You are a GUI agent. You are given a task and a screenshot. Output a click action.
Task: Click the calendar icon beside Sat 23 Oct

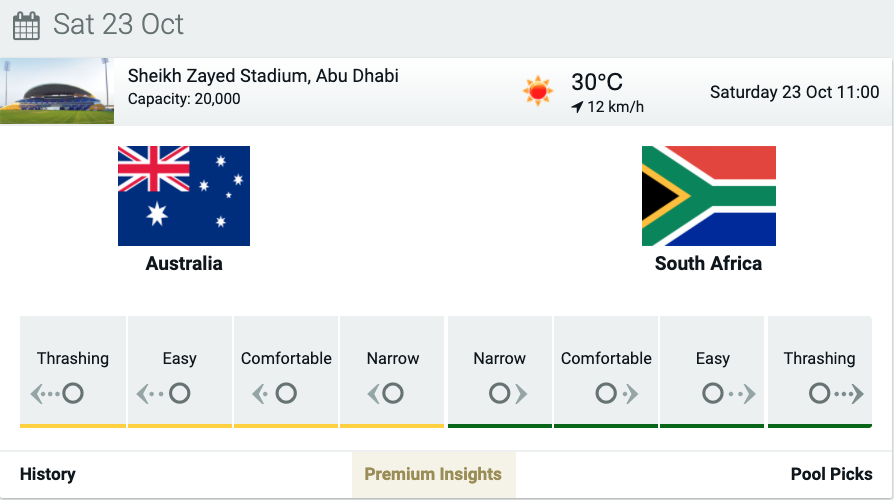pyautogui.click(x=26, y=26)
